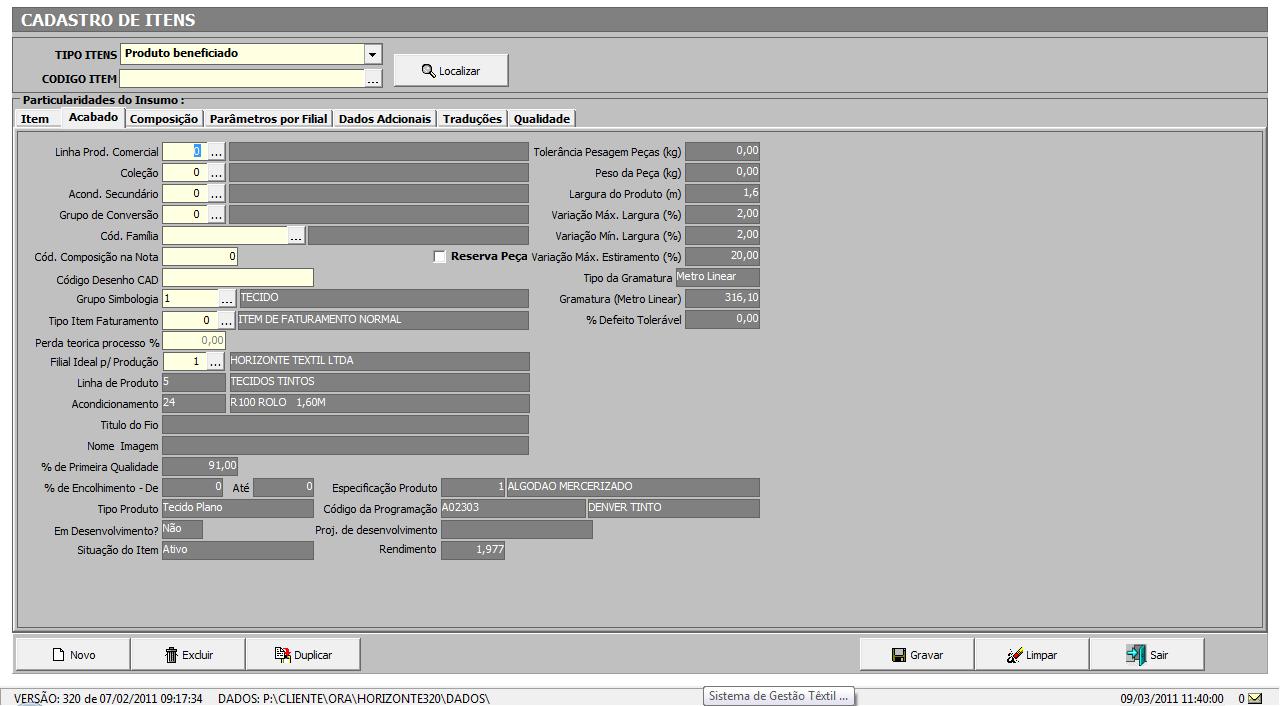Exit using the Sair door button
The image size is (1280, 706).
click(x=1147, y=655)
